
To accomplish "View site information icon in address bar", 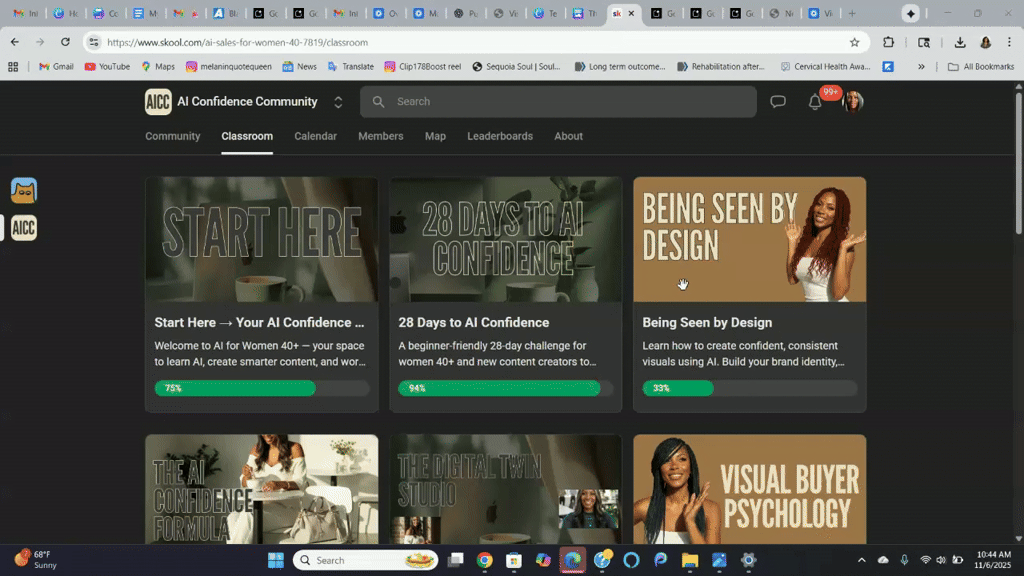I will pos(94,42).
